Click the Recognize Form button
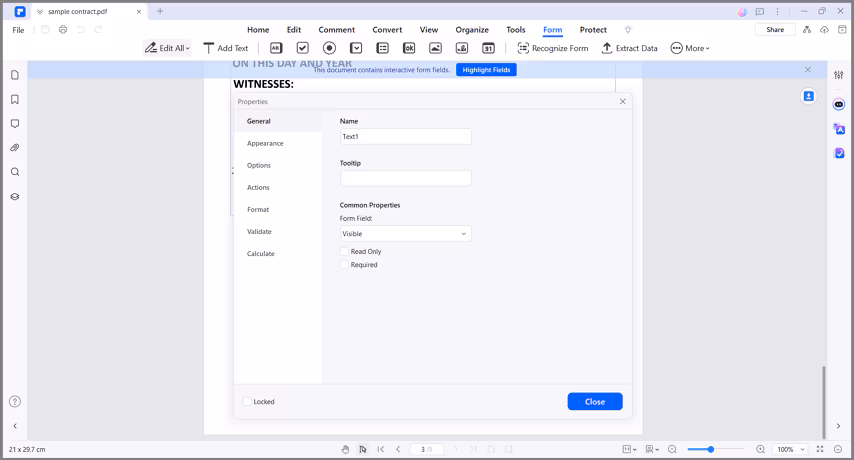The height and width of the screenshot is (460, 854). coord(553,48)
